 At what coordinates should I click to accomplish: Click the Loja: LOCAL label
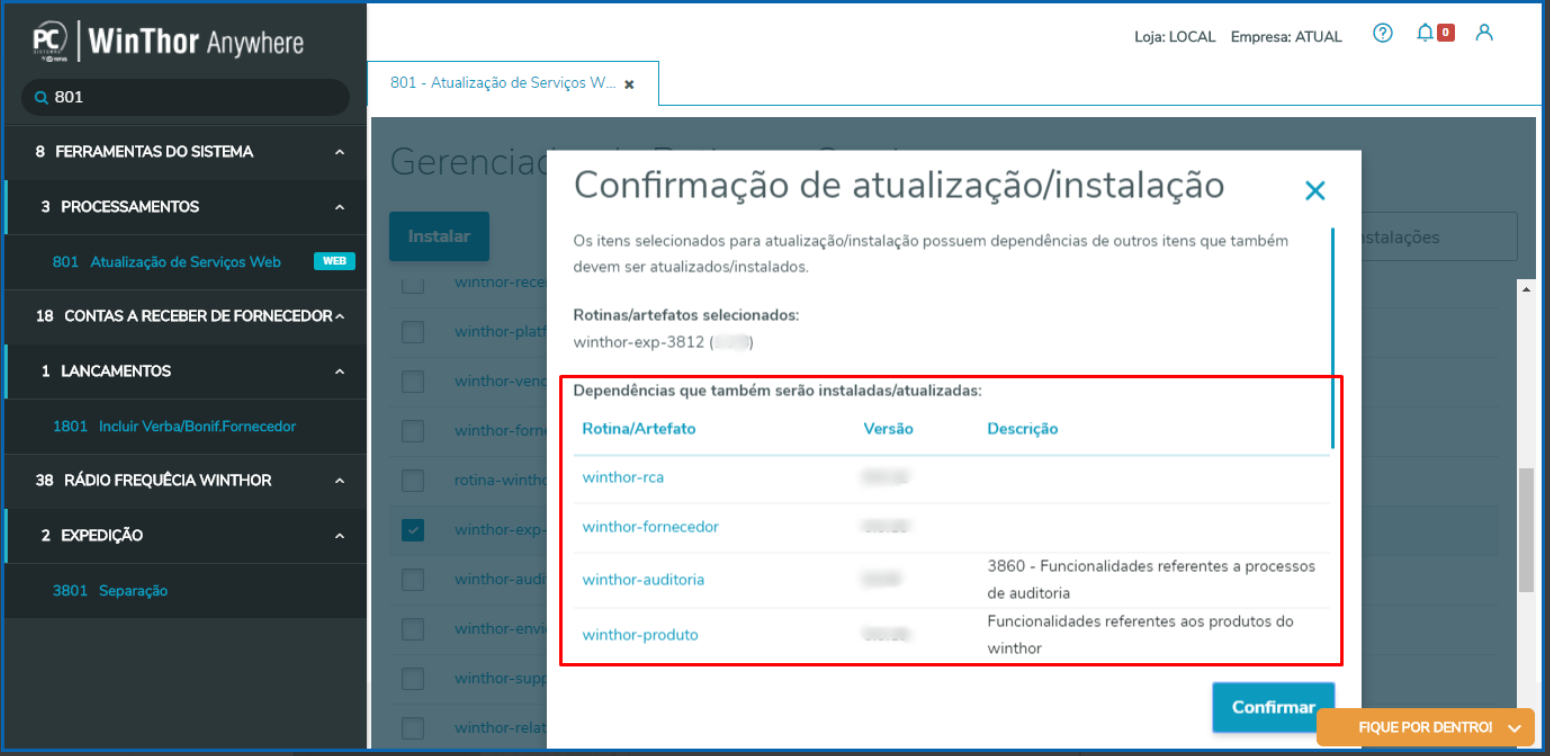[x=1175, y=37]
